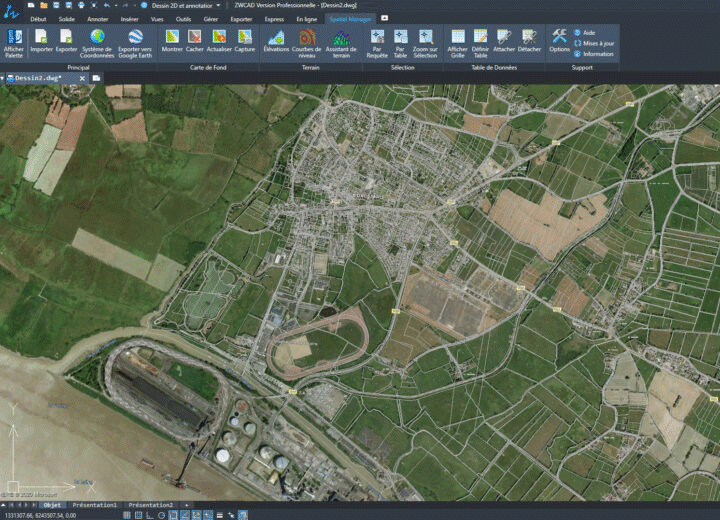Add a new layout with plus tab
The height and width of the screenshot is (520, 720).
(x=186, y=505)
